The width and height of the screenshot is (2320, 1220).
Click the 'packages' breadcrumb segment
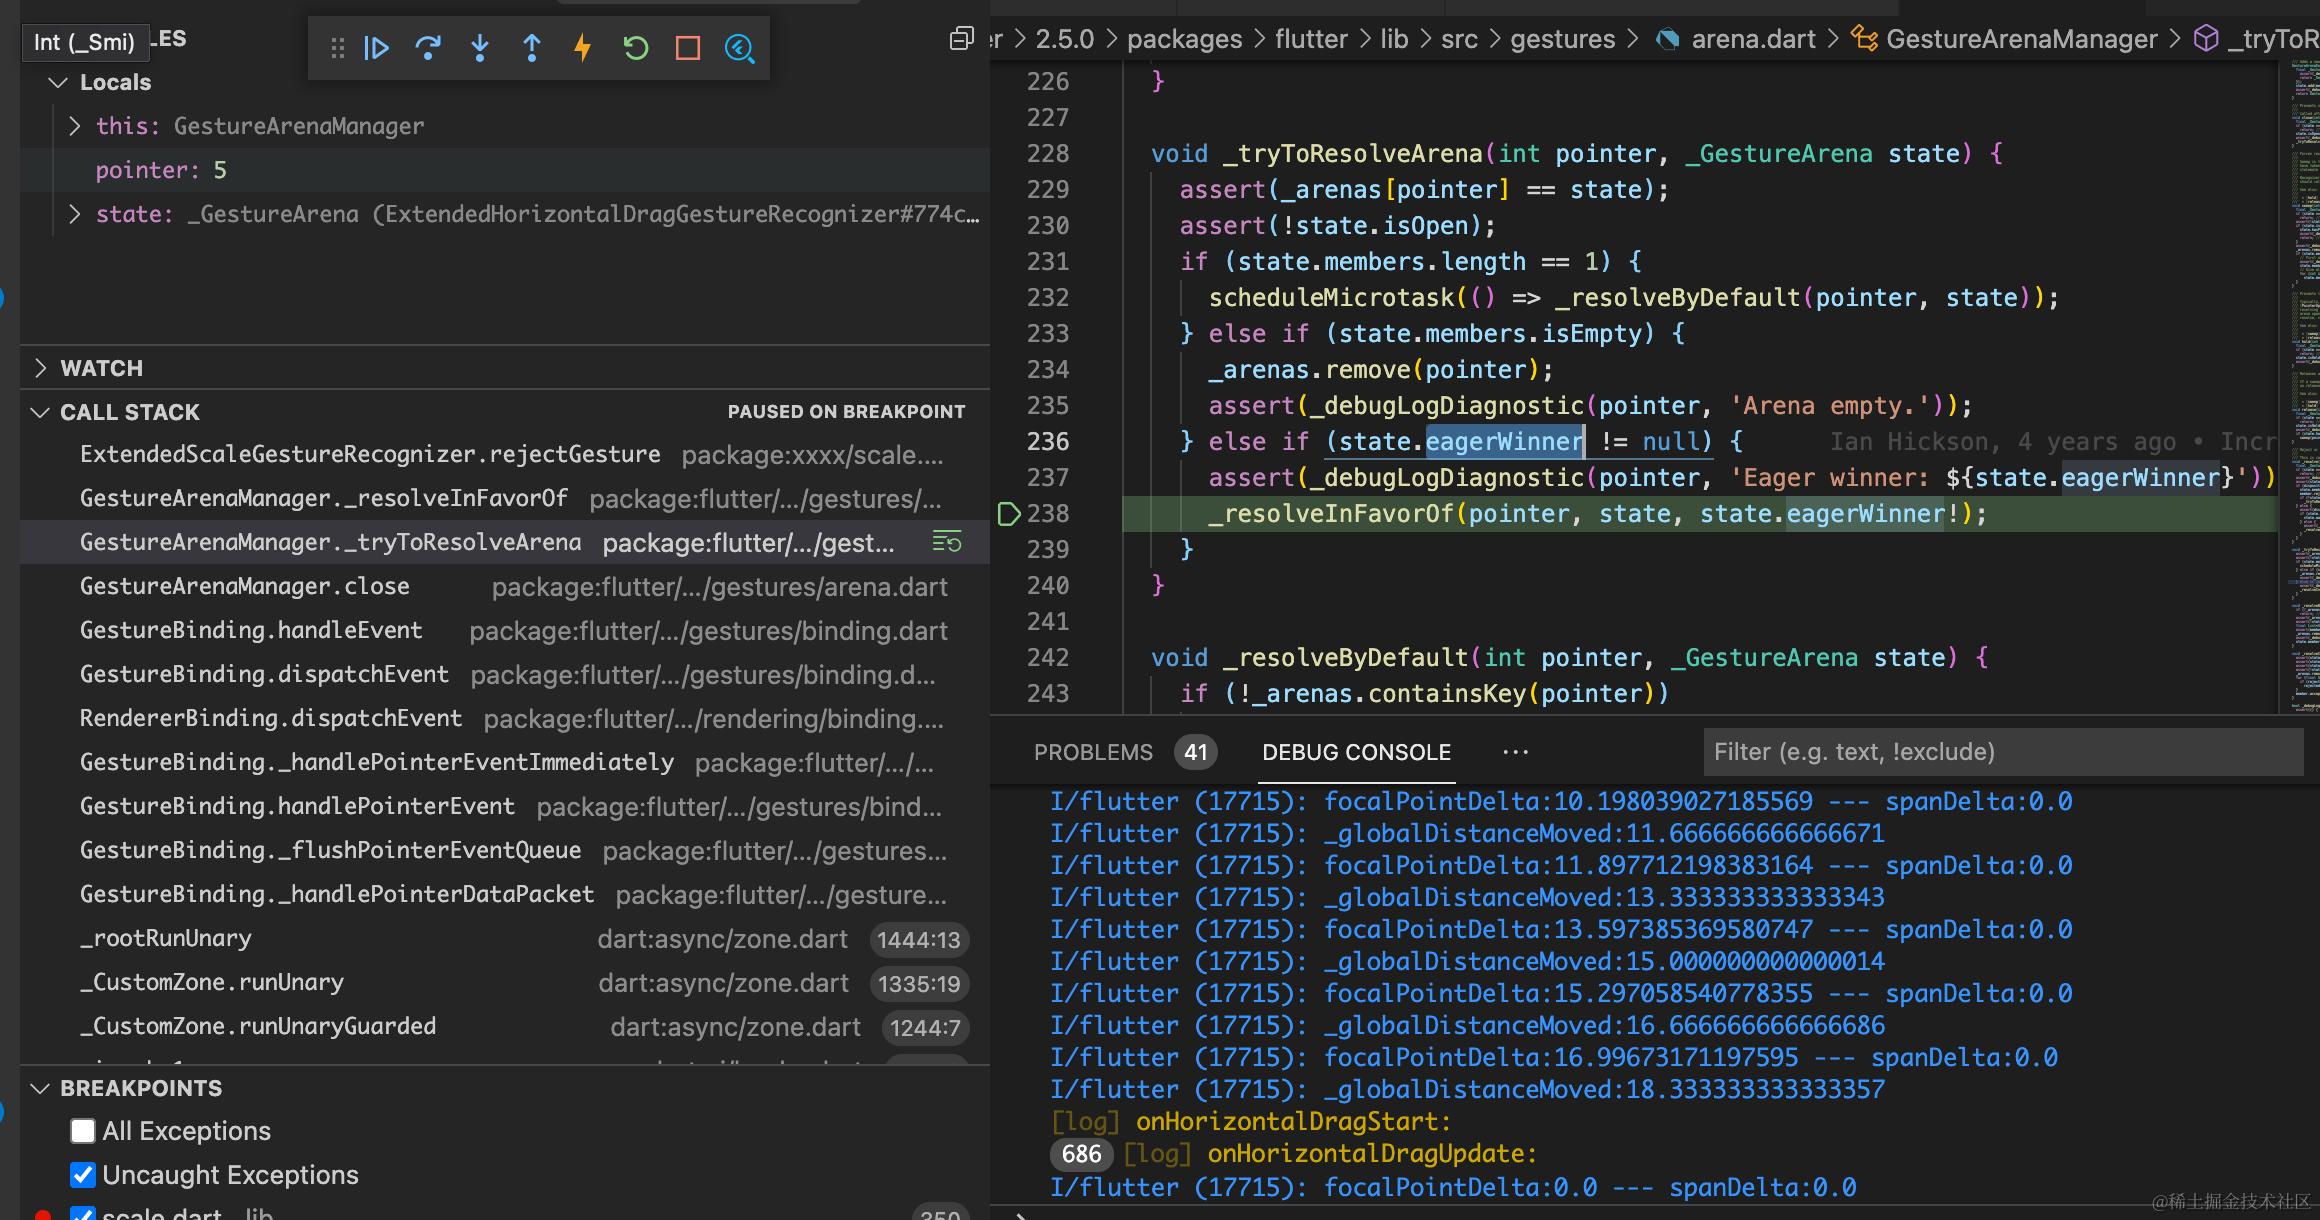pyautogui.click(x=1184, y=39)
